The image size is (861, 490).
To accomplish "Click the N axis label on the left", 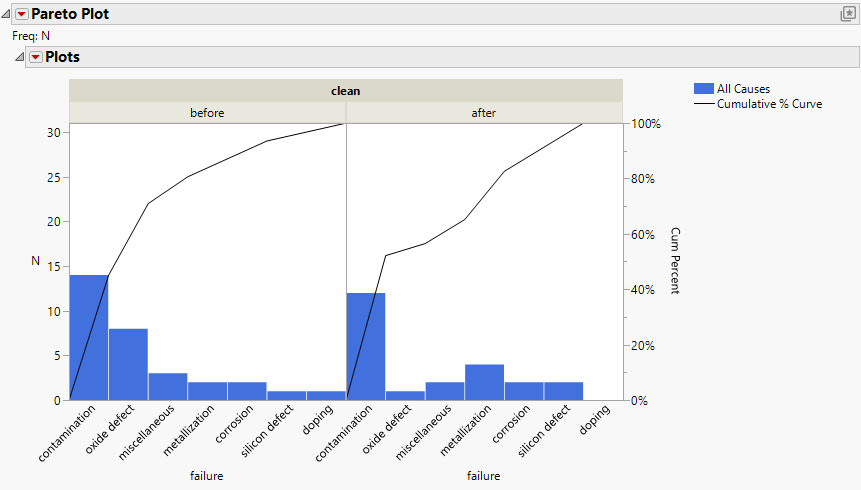I will click(36, 261).
